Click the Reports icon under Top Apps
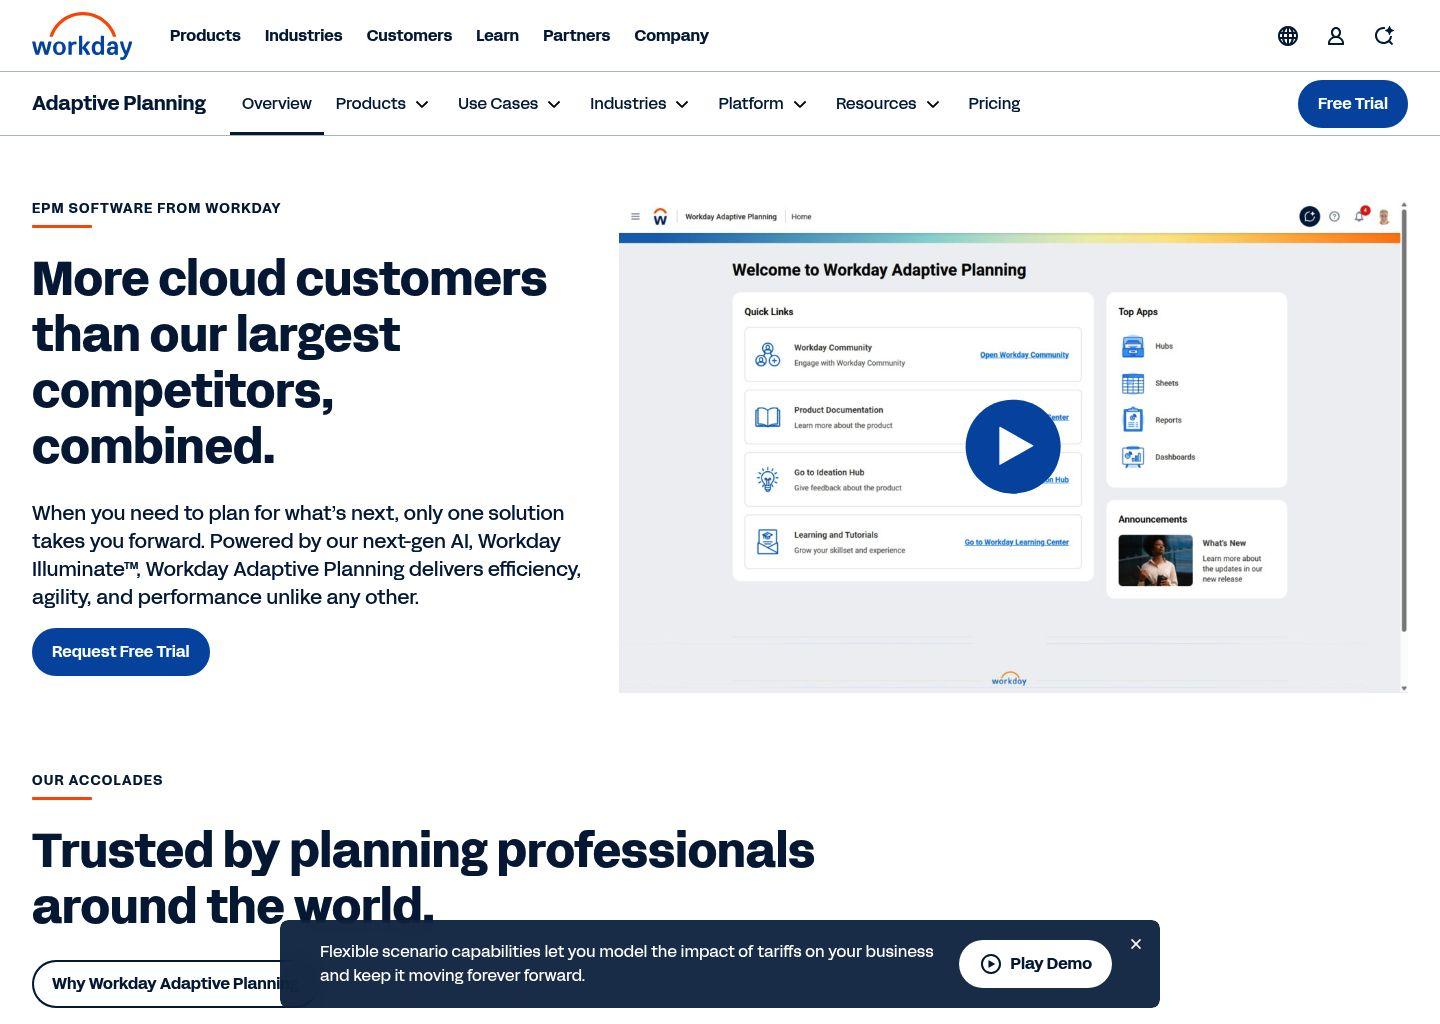The width and height of the screenshot is (1440, 1024). coord(1134,420)
